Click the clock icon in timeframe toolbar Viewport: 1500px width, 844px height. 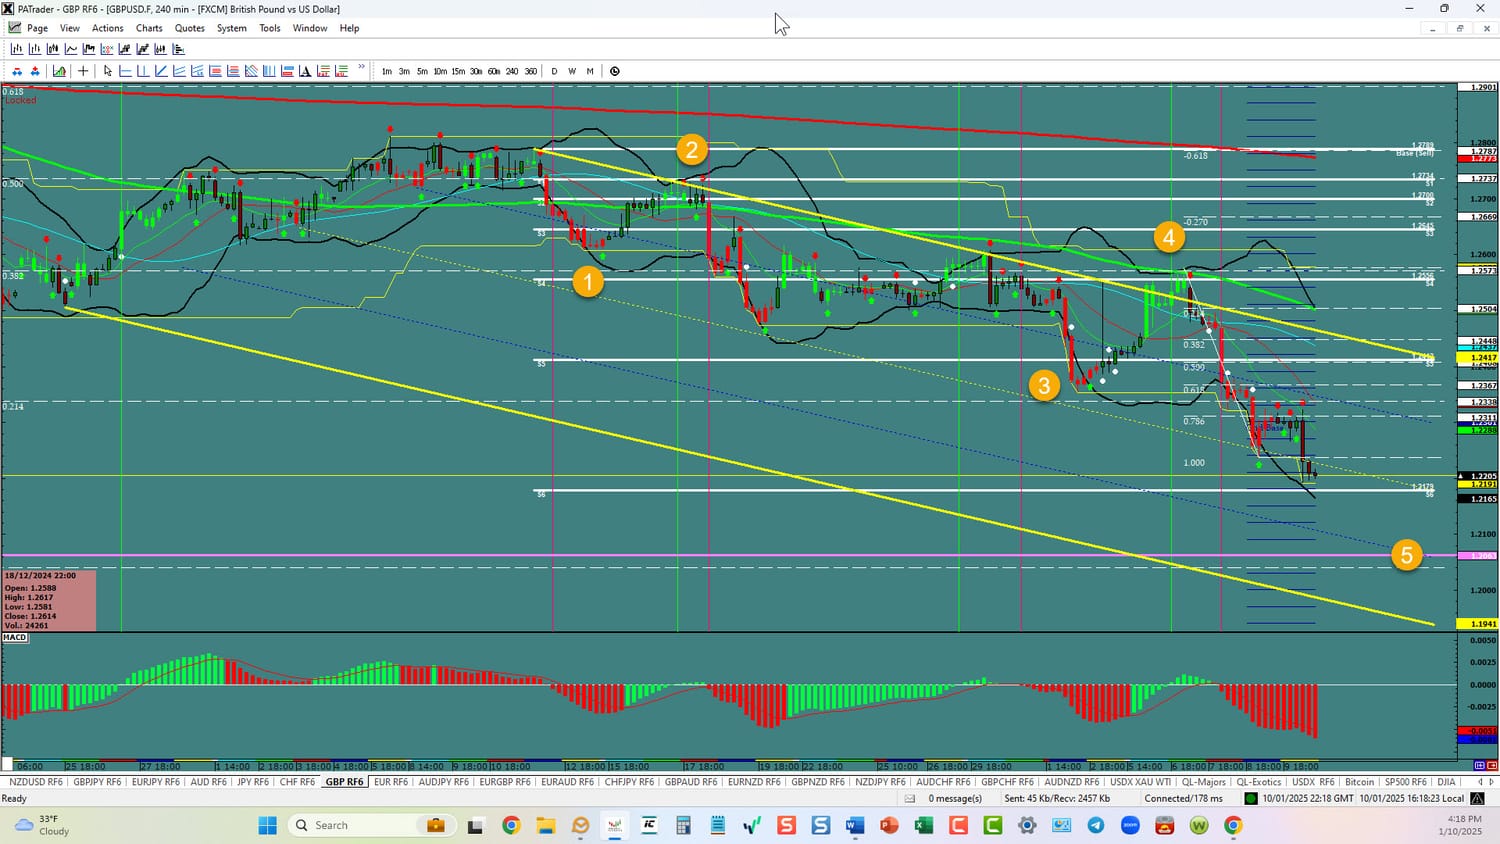pyautogui.click(x=615, y=71)
